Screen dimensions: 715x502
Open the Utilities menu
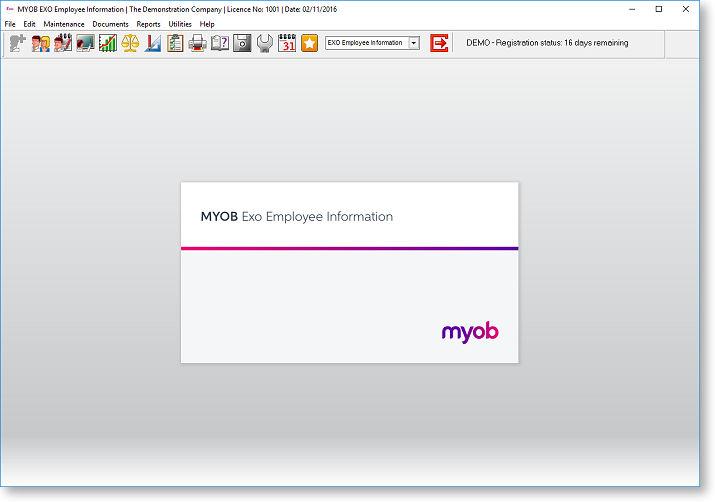point(180,24)
